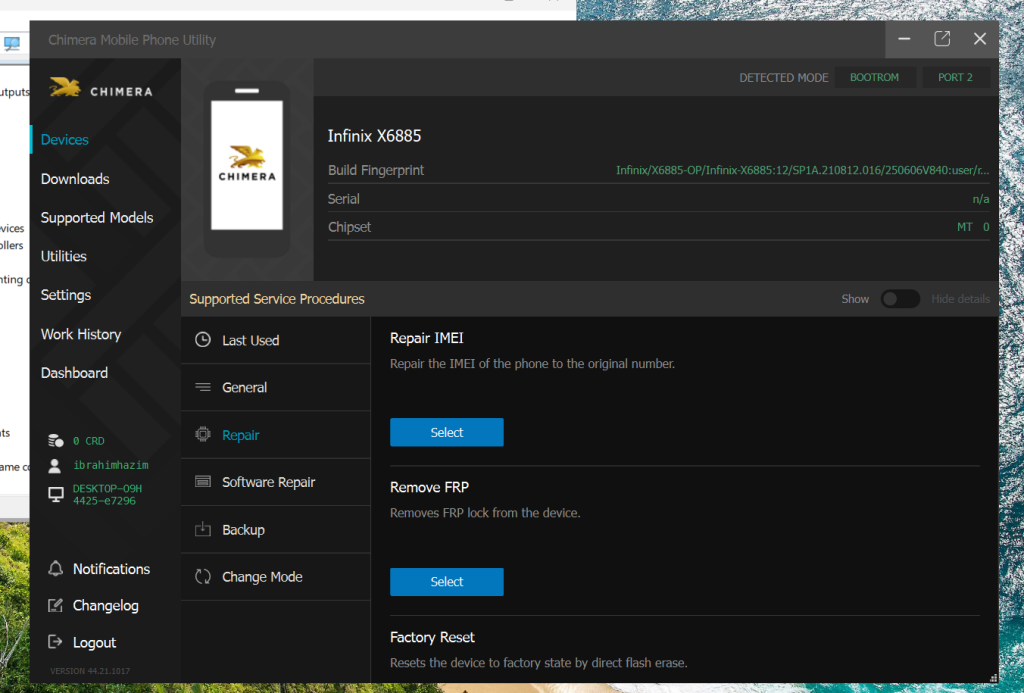Click the PORT 2 badge
This screenshot has height=693, width=1024.
[955, 77]
